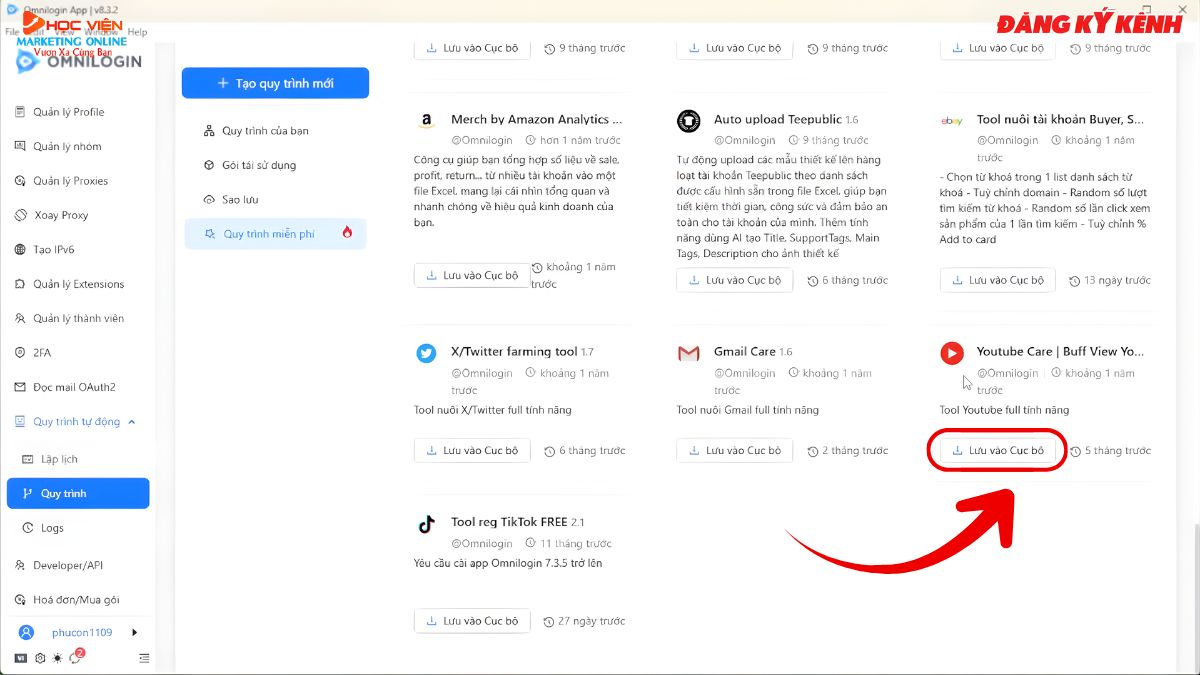1200x675 pixels.
Task: Open Sao lưu in workflow list
Action: (x=240, y=200)
